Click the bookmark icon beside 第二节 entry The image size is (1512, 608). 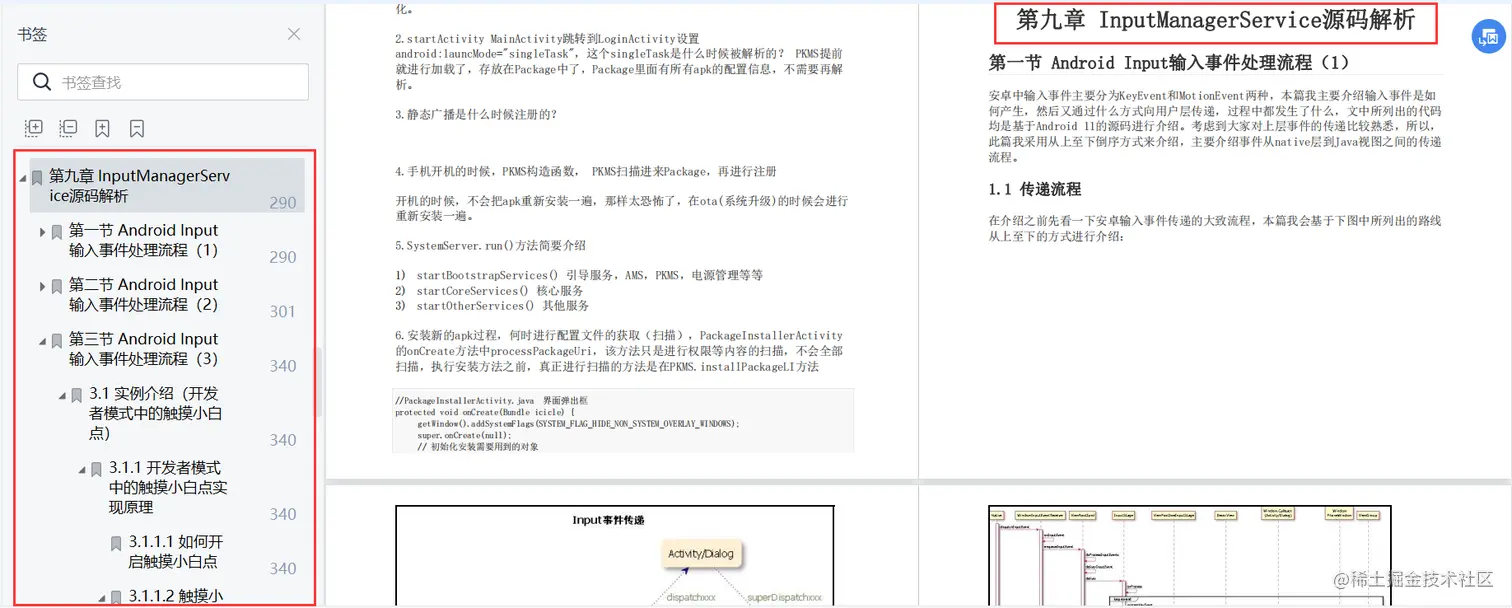pyautogui.click(x=55, y=285)
